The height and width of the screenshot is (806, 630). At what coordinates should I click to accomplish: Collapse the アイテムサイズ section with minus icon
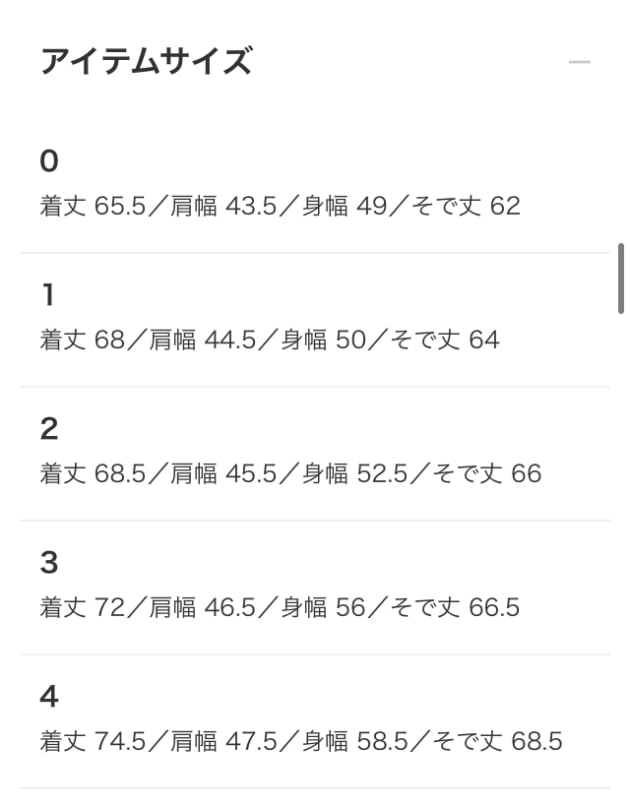580,62
